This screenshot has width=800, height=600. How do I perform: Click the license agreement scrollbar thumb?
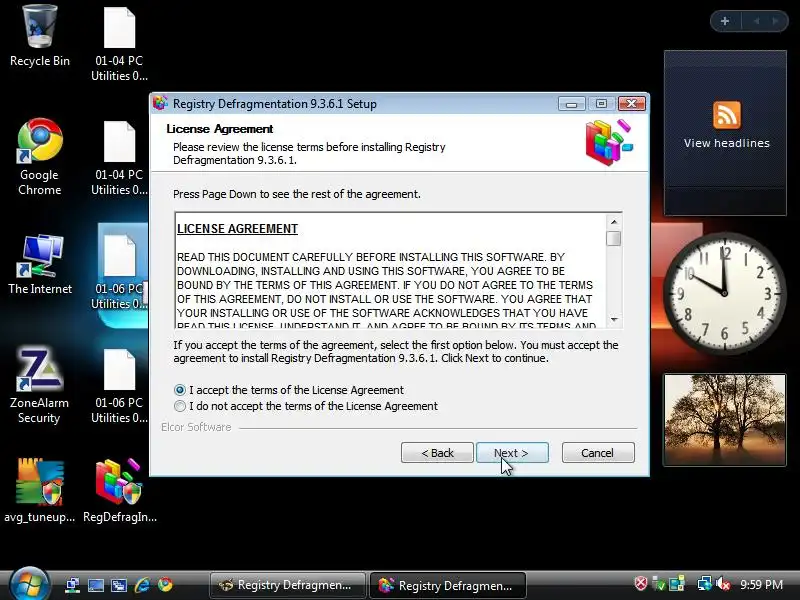click(x=614, y=238)
